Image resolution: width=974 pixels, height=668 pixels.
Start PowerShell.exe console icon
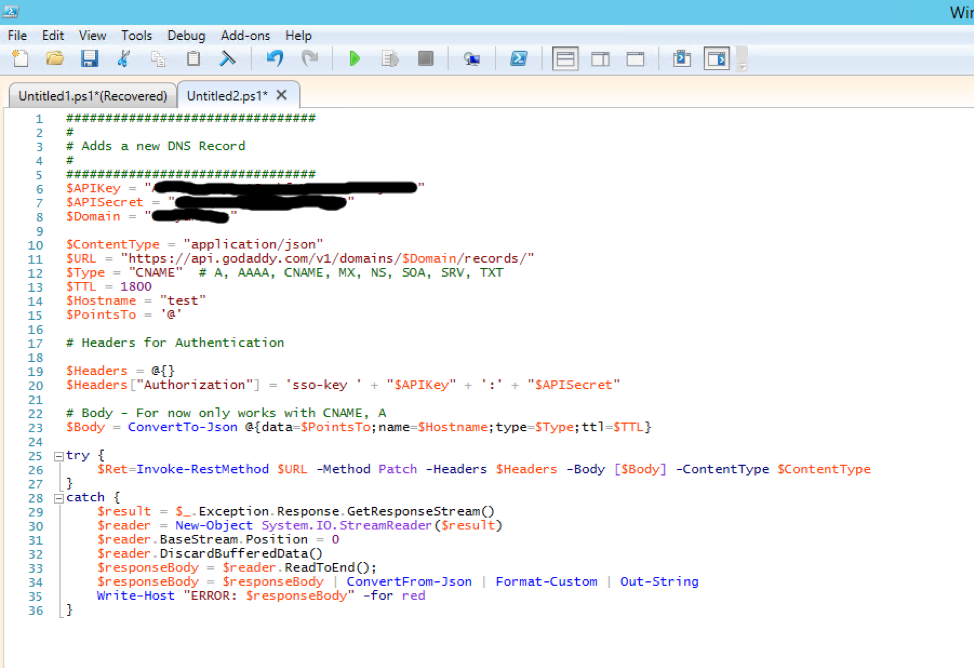[x=519, y=59]
